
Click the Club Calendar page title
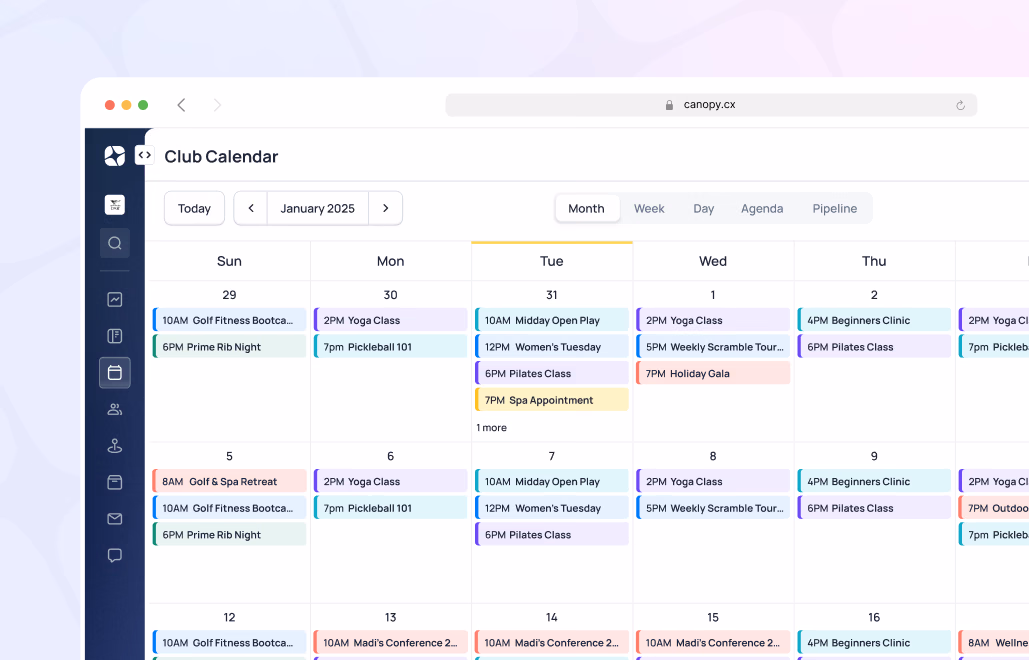221,156
